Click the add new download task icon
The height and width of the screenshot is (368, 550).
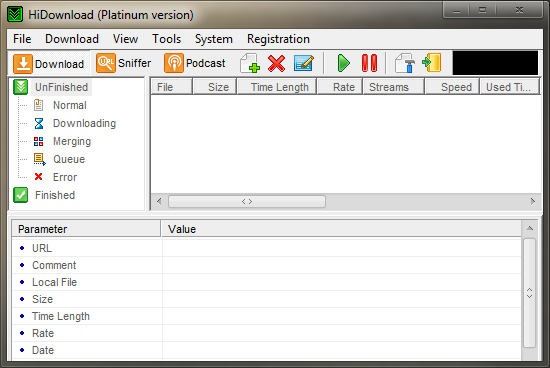(x=250, y=63)
